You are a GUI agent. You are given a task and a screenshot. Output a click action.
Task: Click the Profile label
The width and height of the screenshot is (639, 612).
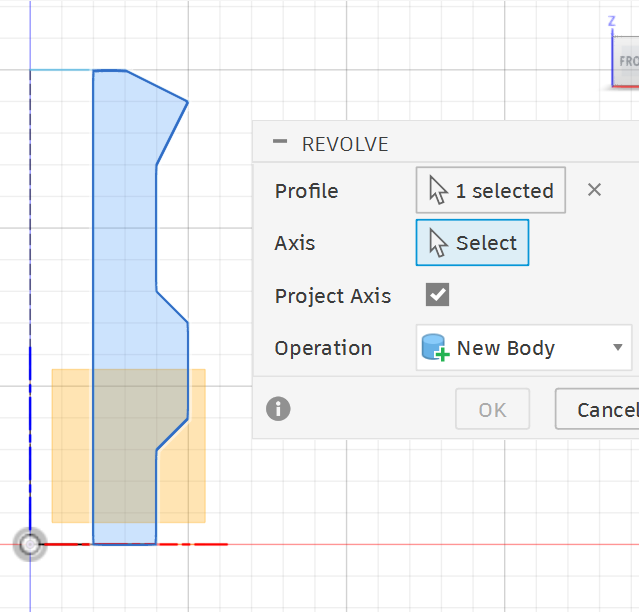click(x=306, y=191)
